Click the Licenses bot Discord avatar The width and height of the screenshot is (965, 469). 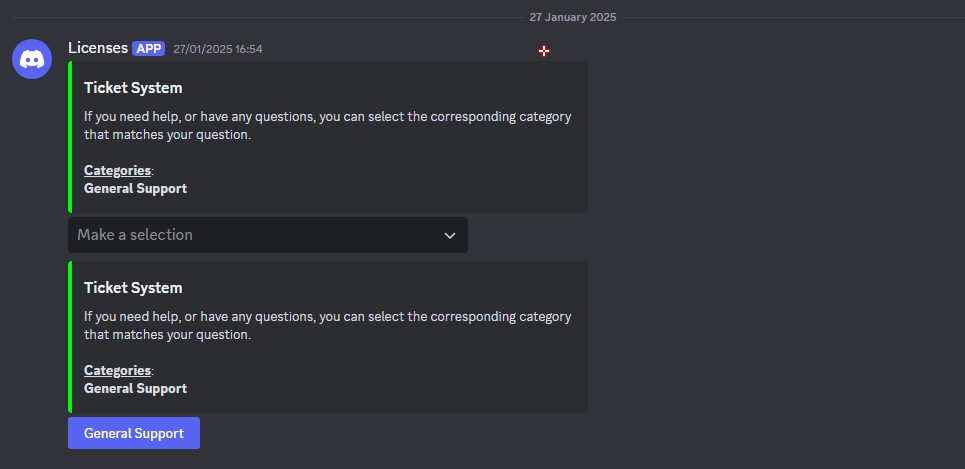[x=32, y=59]
